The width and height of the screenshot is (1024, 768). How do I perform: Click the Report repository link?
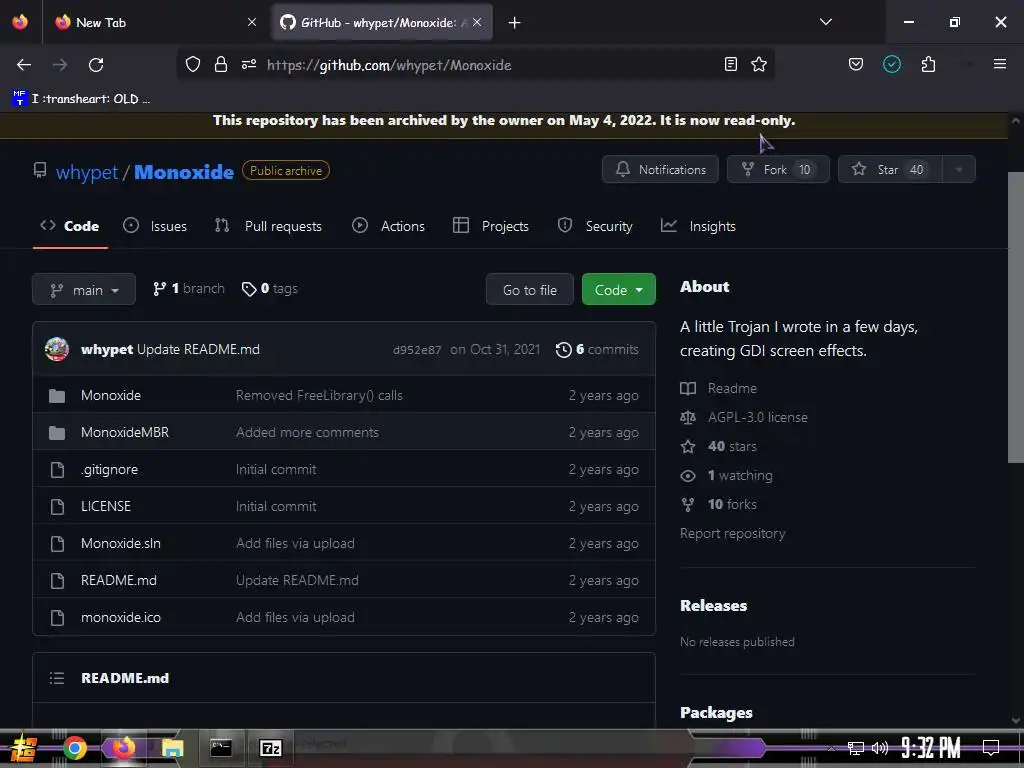click(733, 534)
